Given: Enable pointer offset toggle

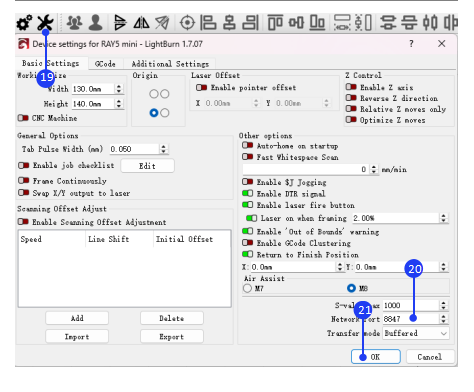Looking at the screenshot, I should 201,88.
